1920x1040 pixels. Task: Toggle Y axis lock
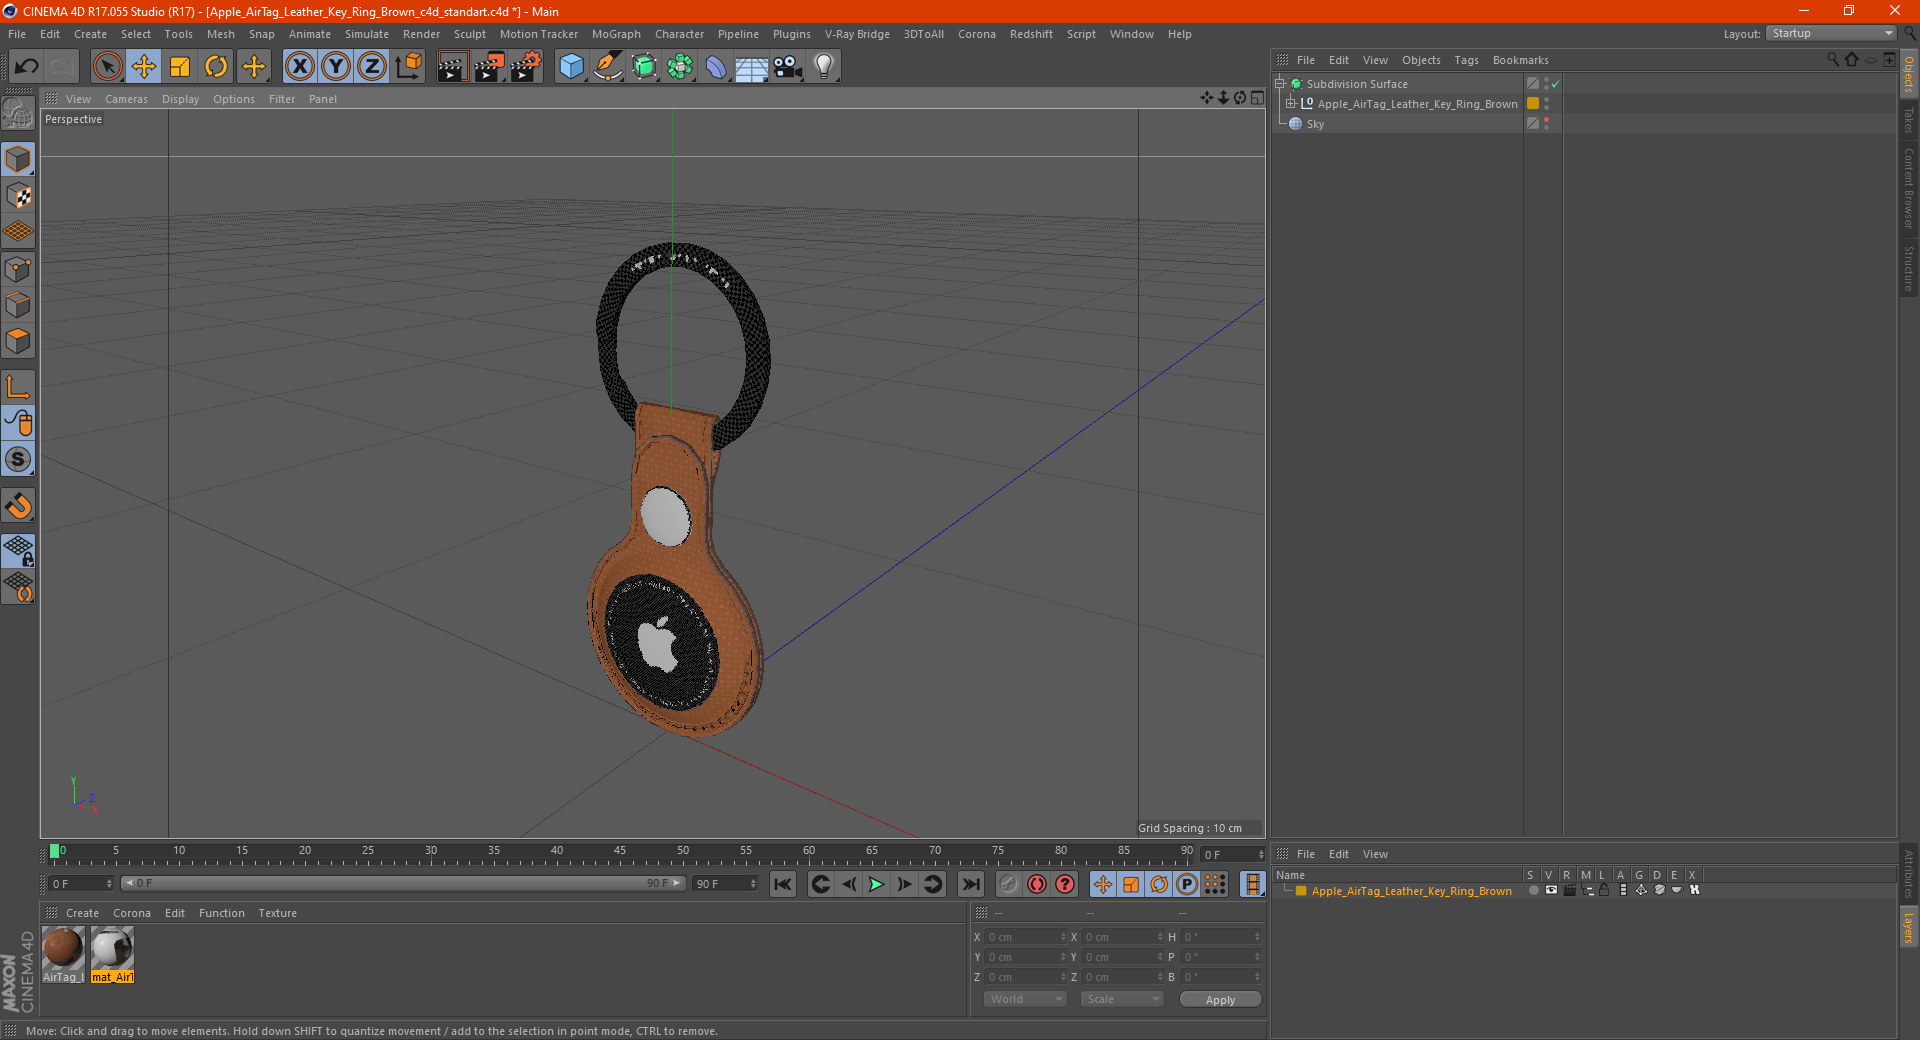pos(336,67)
